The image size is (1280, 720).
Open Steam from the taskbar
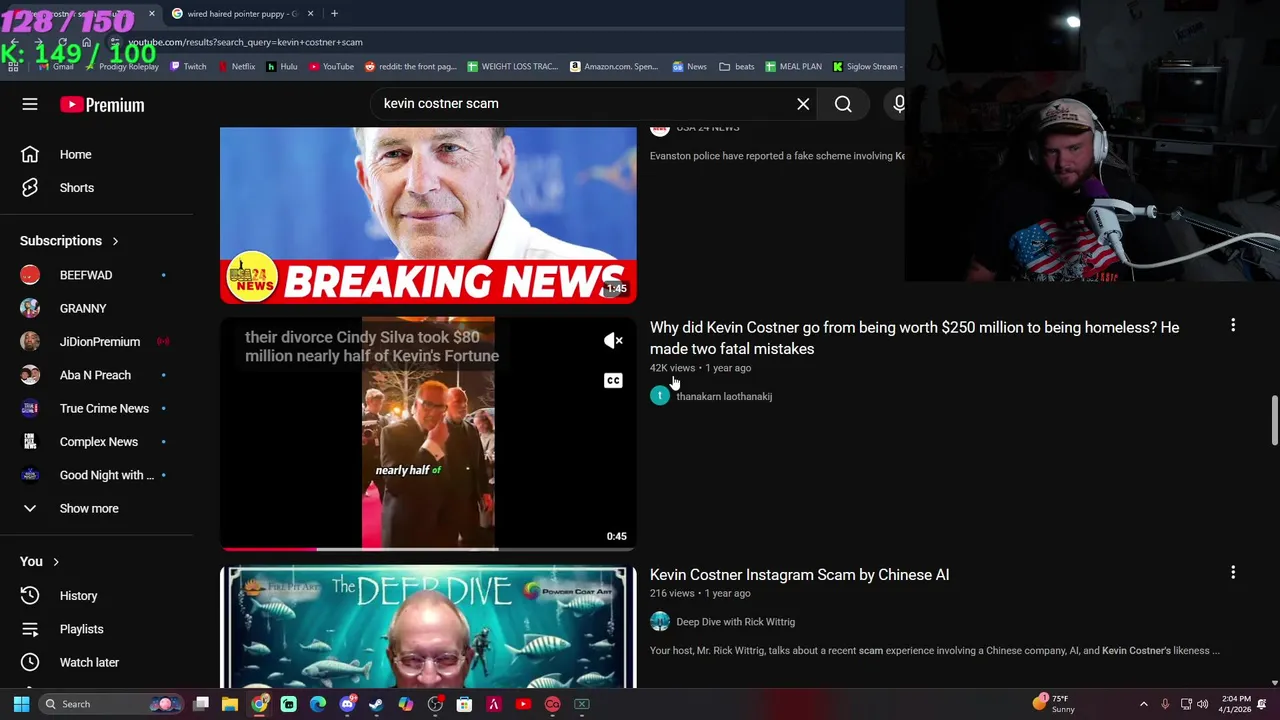(376, 704)
